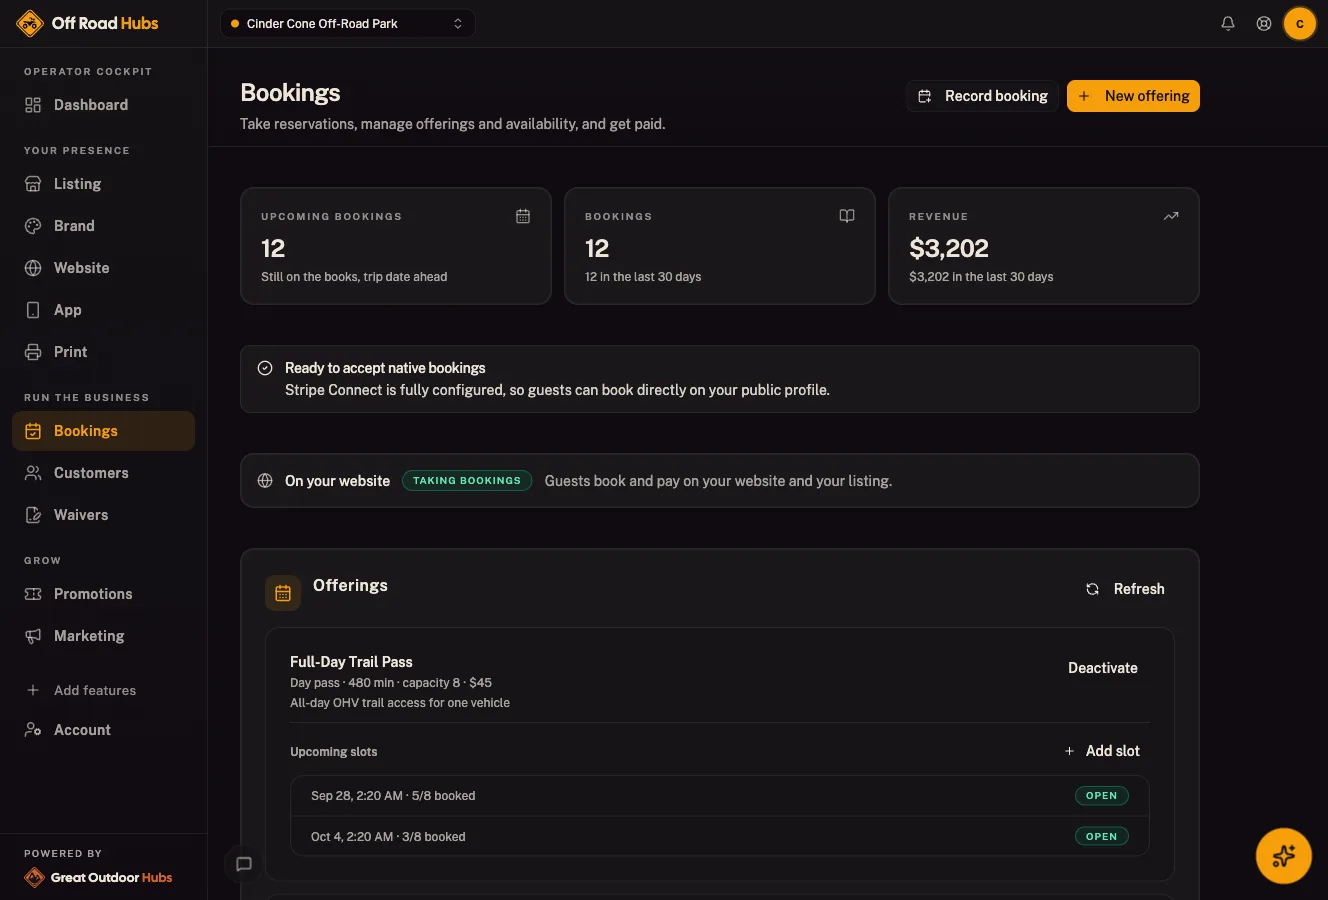Image resolution: width=1328 pixels, height=900 pixels.
Task: Click Add features
Action: 103,690
